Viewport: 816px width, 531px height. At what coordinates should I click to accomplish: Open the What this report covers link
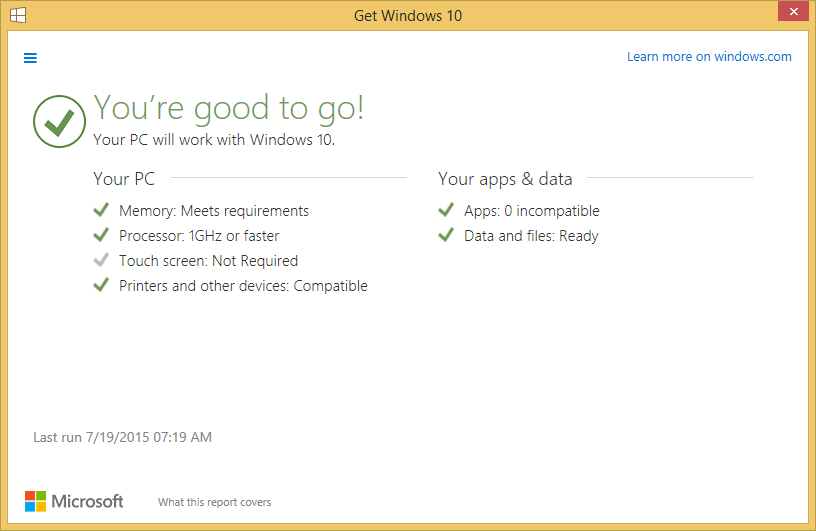pos(214,502)
